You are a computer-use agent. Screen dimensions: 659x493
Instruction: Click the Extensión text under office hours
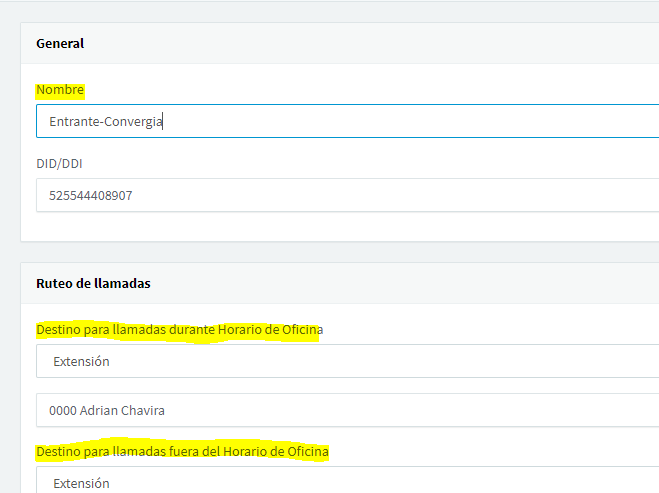point(81,361)
